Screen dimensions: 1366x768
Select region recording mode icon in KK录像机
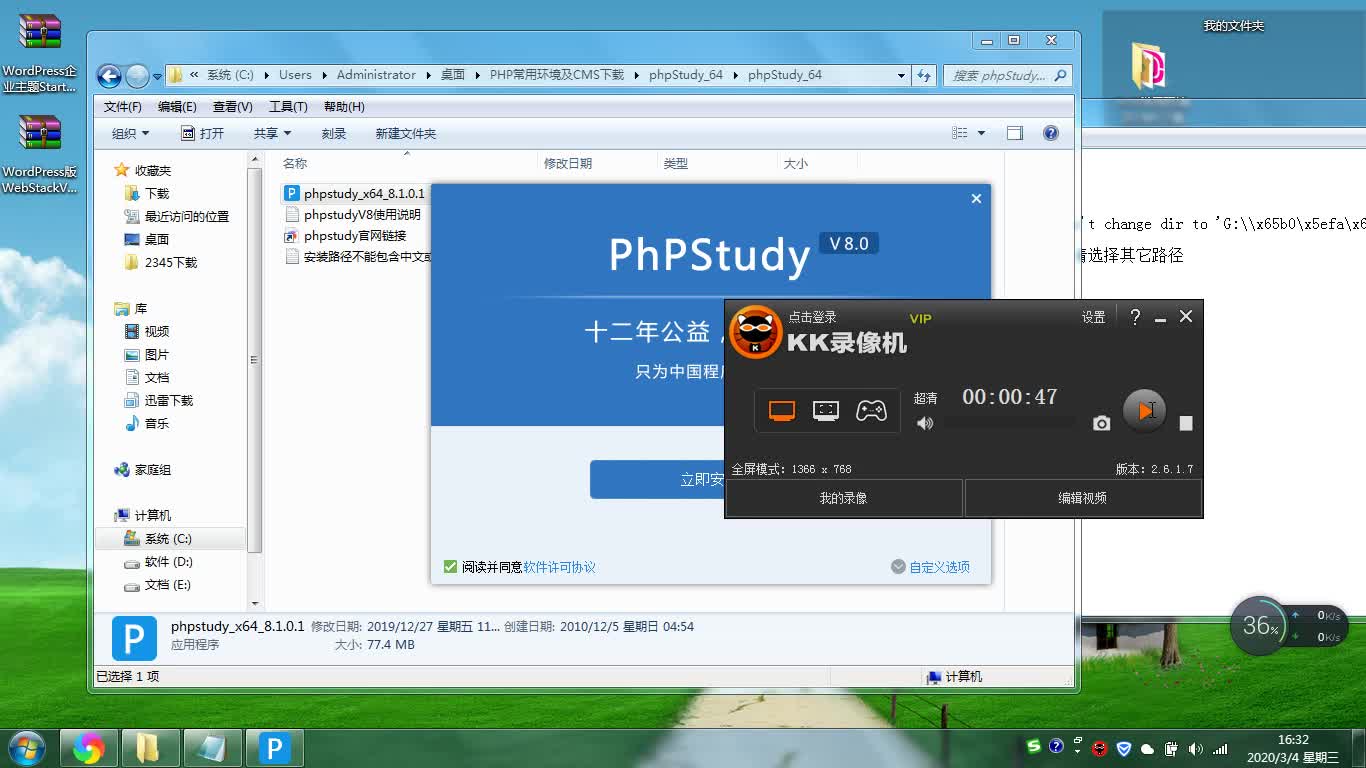click(x=826, y=411)
